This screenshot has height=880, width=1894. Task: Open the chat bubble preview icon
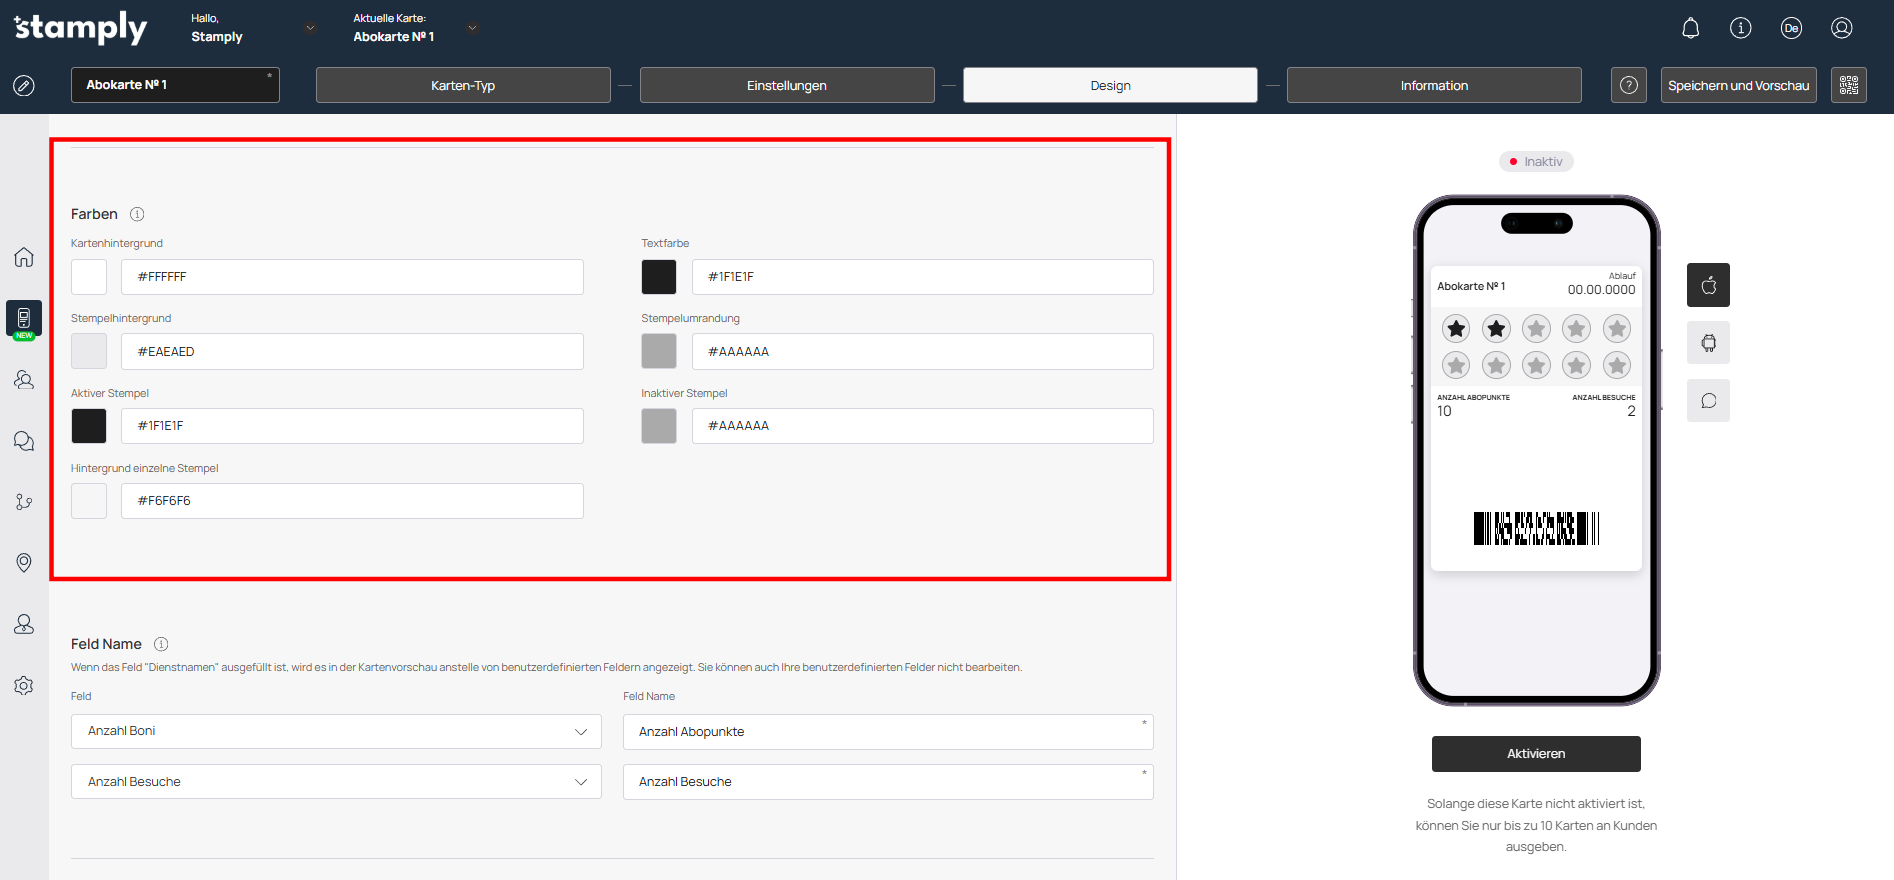(x=1708, y=401)
